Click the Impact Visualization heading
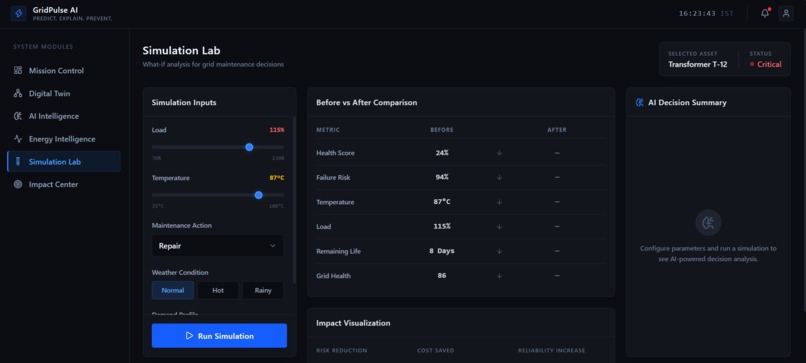Image resolution: width=806 pixels, height=363 pixels. click(353, 323)
